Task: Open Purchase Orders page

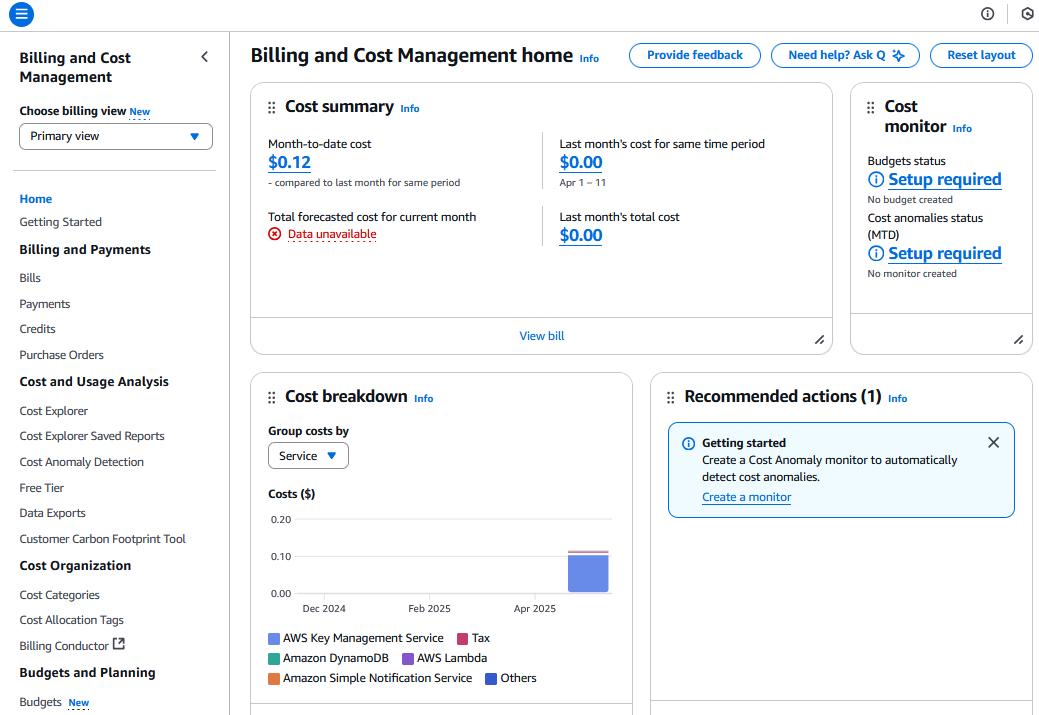Action: (x=62, y=355)
